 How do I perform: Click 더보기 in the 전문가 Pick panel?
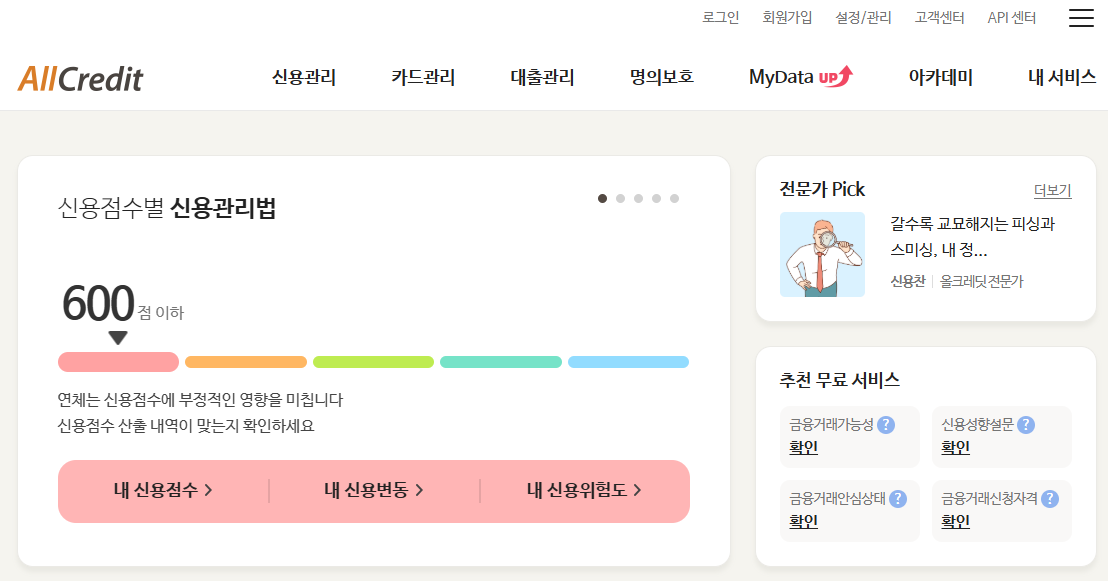point(1052,190)
